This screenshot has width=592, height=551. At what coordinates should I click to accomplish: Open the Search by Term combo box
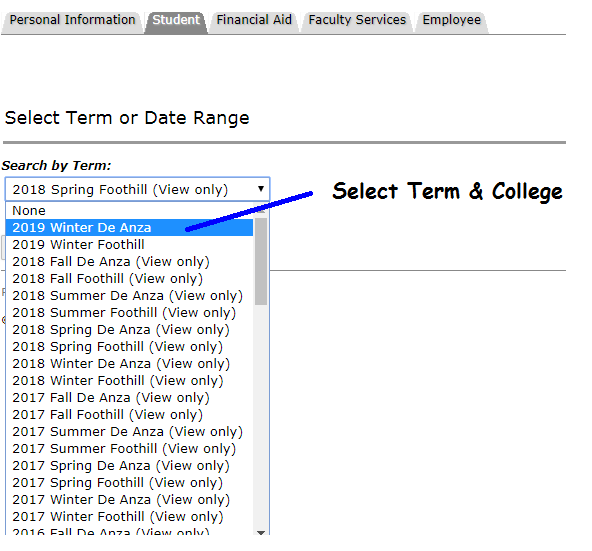click(137, 189)
